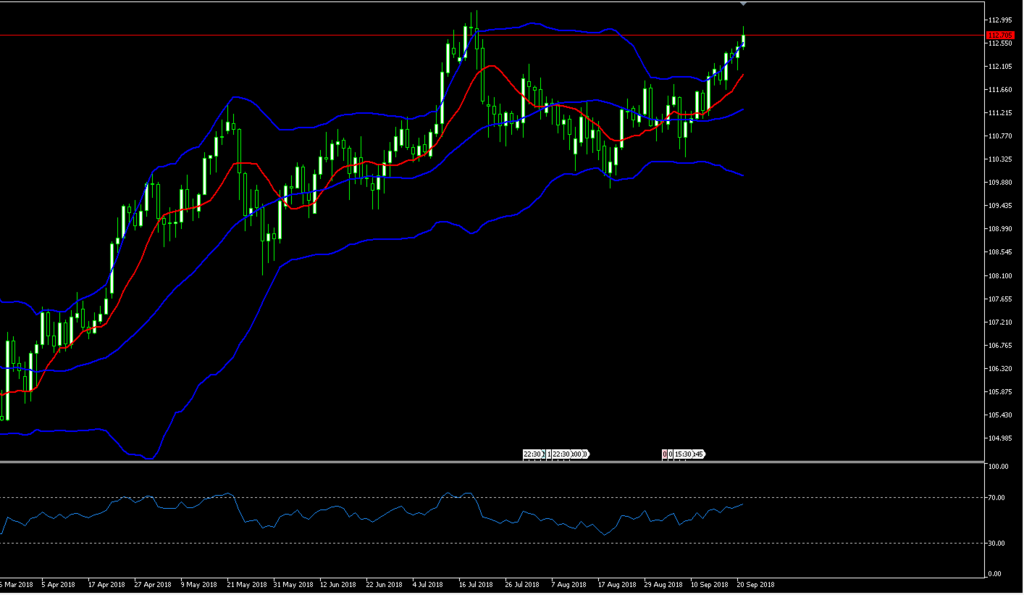
Task: Click the 30.00 oscillator level label
Action: click(997, 543)
